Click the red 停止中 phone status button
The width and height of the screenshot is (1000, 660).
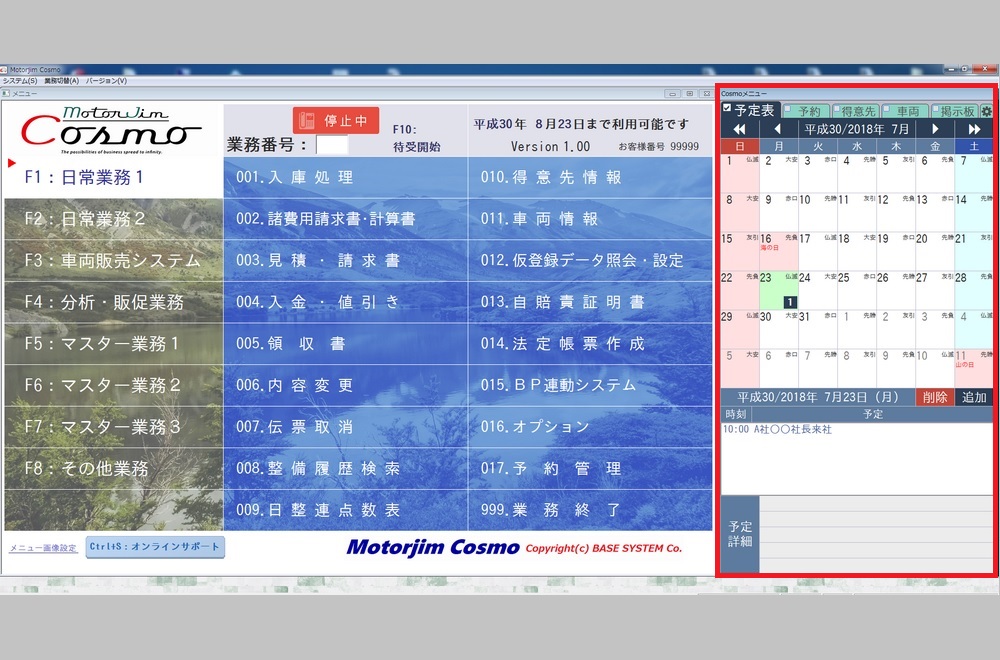click(x=336, y=121)
